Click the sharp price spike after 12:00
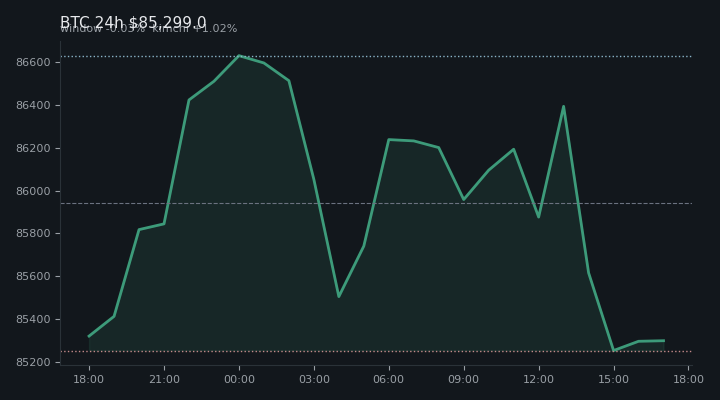 coord(563,107)
